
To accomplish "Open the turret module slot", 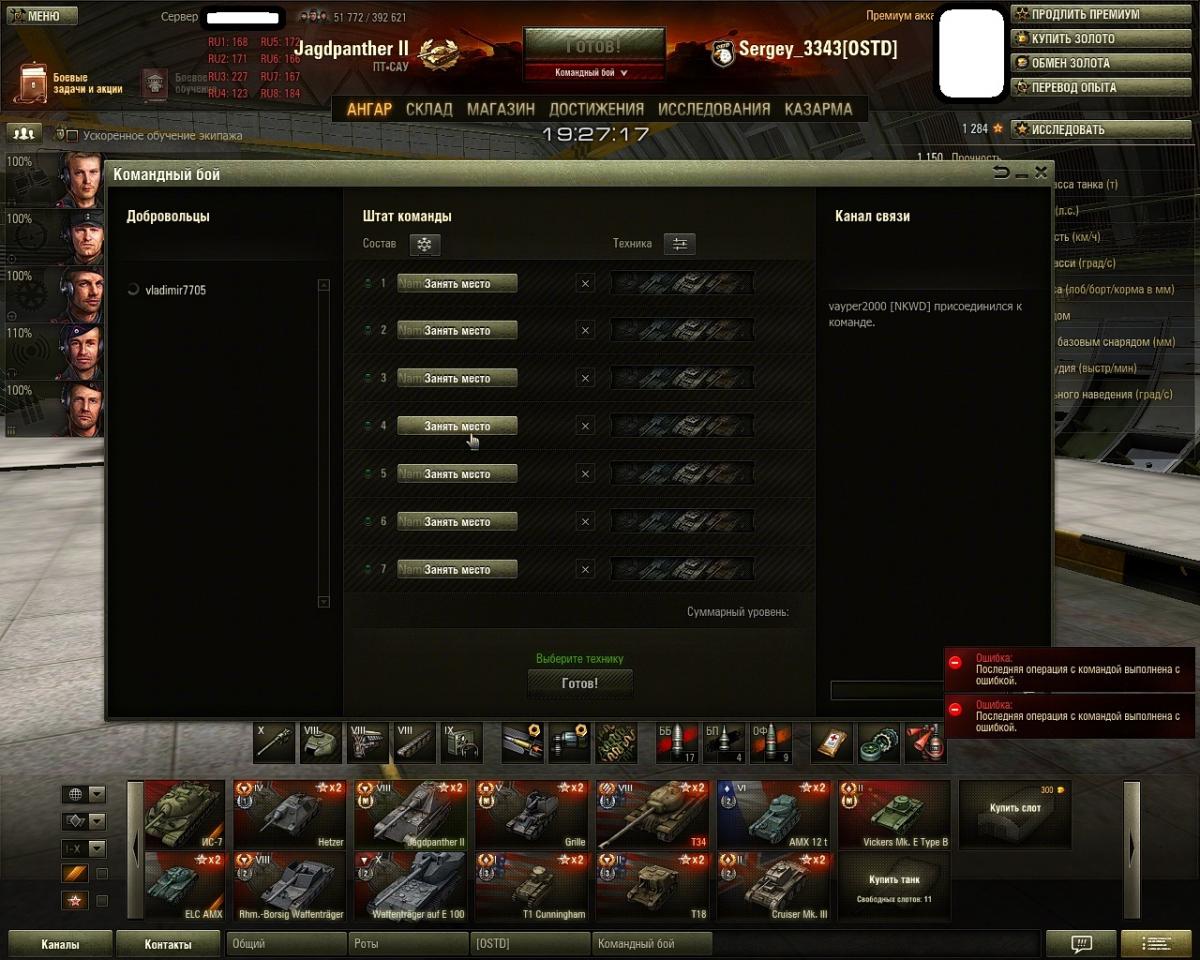I will [321, 743].
